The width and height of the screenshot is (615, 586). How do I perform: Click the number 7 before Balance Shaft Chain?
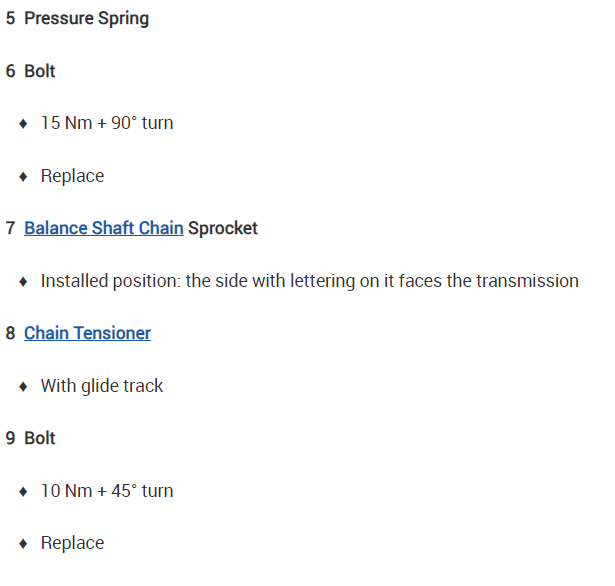10,228
